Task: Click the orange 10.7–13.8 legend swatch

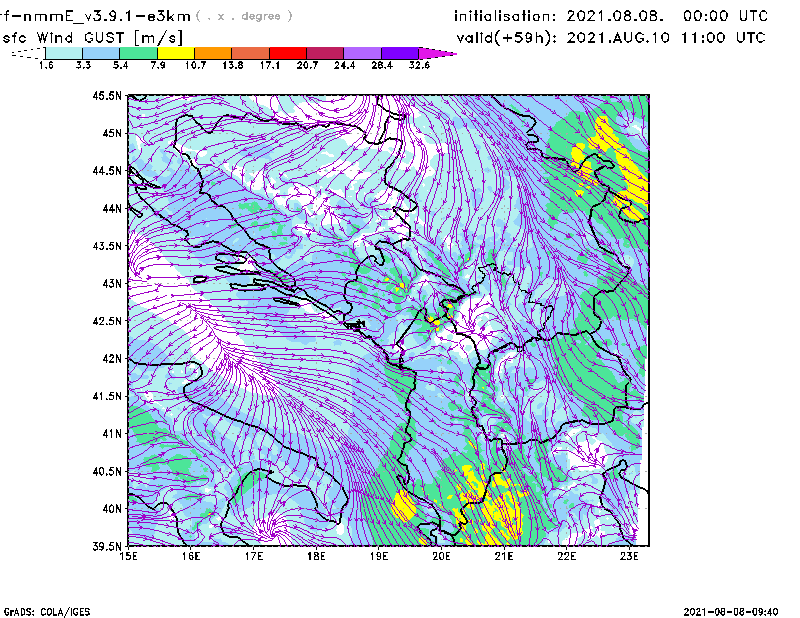Action: click(213, 53)
